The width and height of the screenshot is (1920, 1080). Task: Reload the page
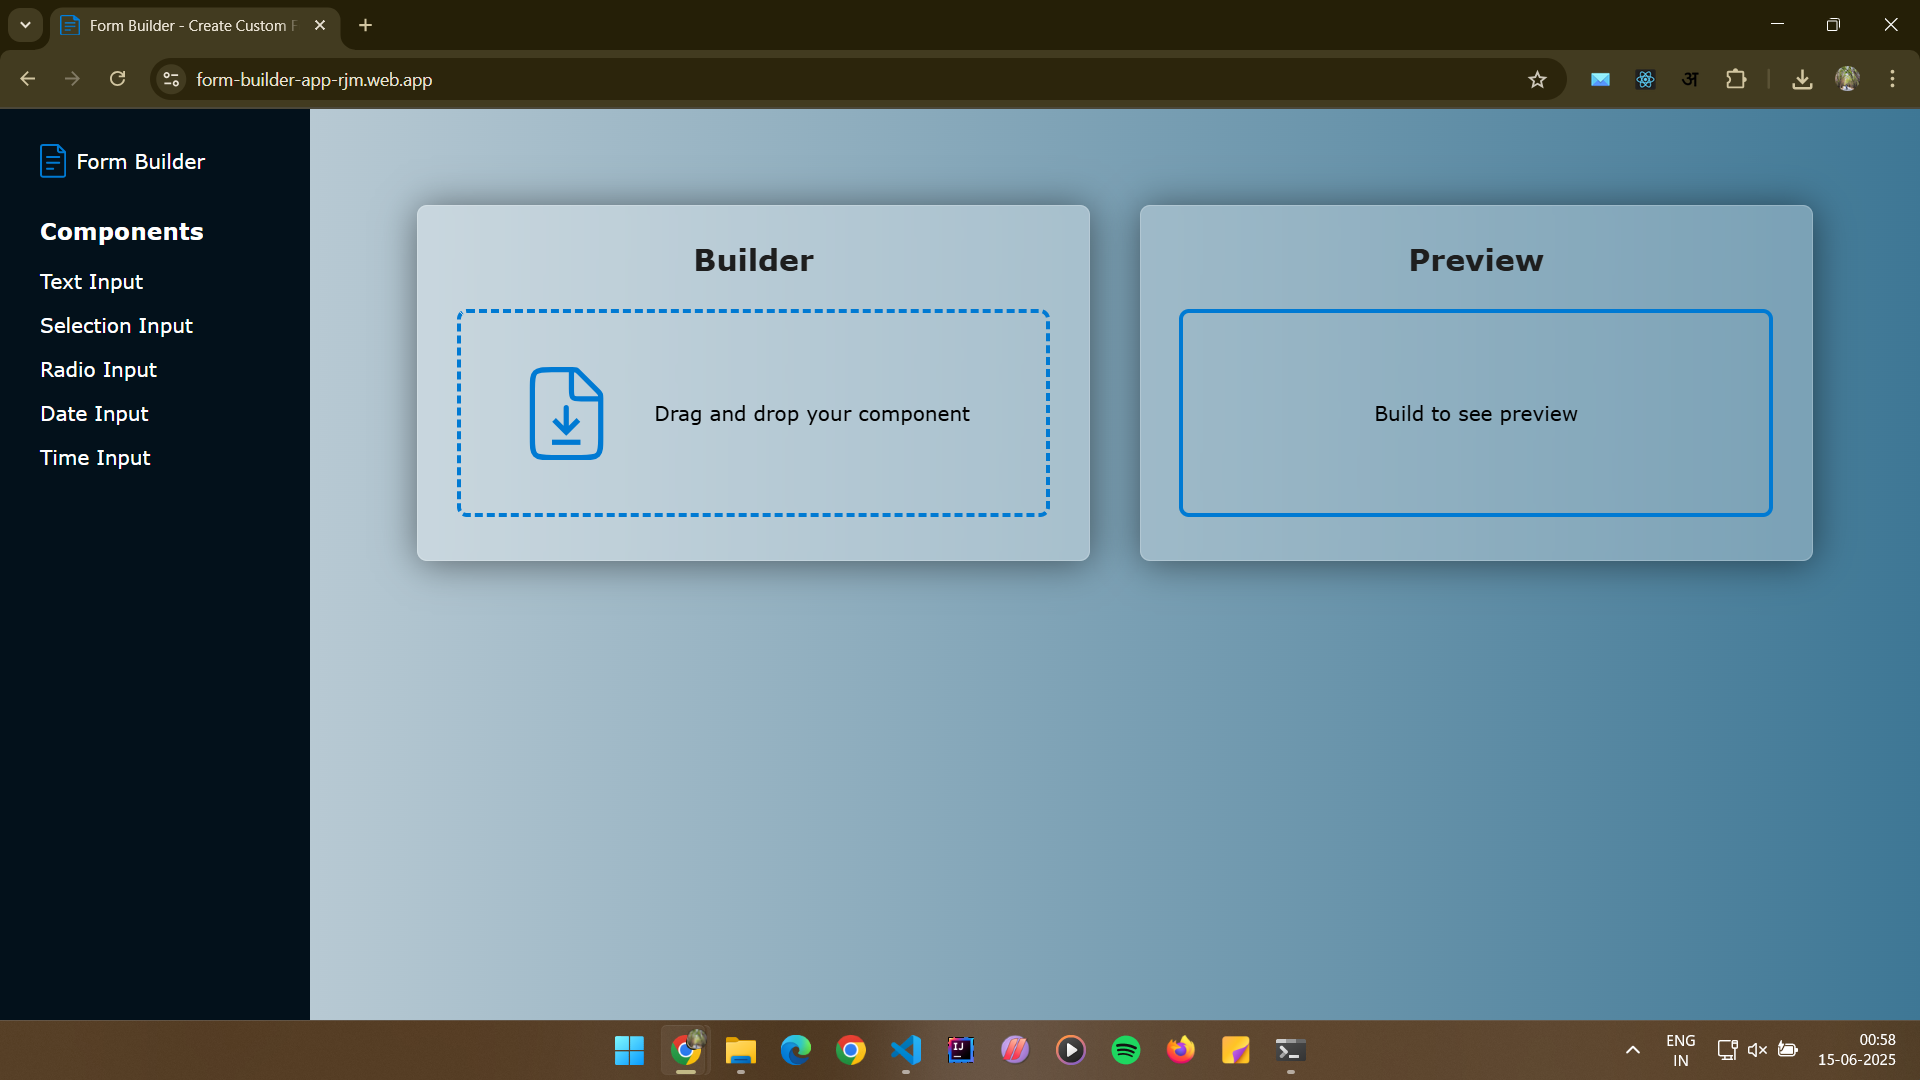point(118,80)
